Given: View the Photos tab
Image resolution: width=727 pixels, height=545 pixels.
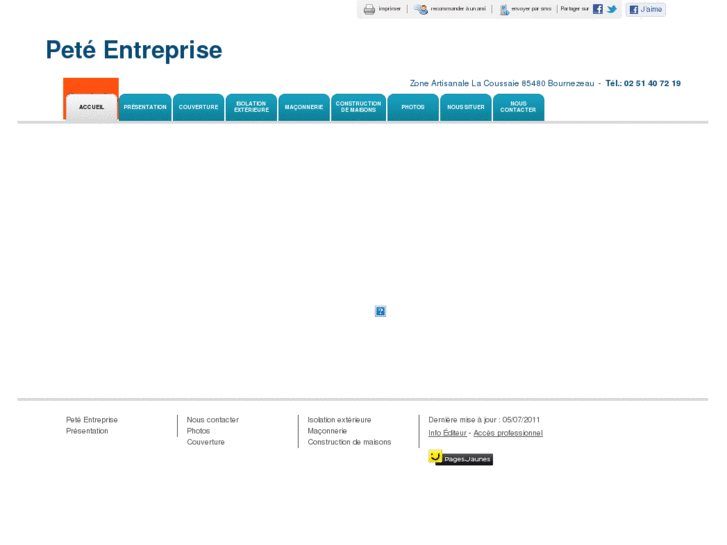Looking at the screenshot, I should (413, 107).
